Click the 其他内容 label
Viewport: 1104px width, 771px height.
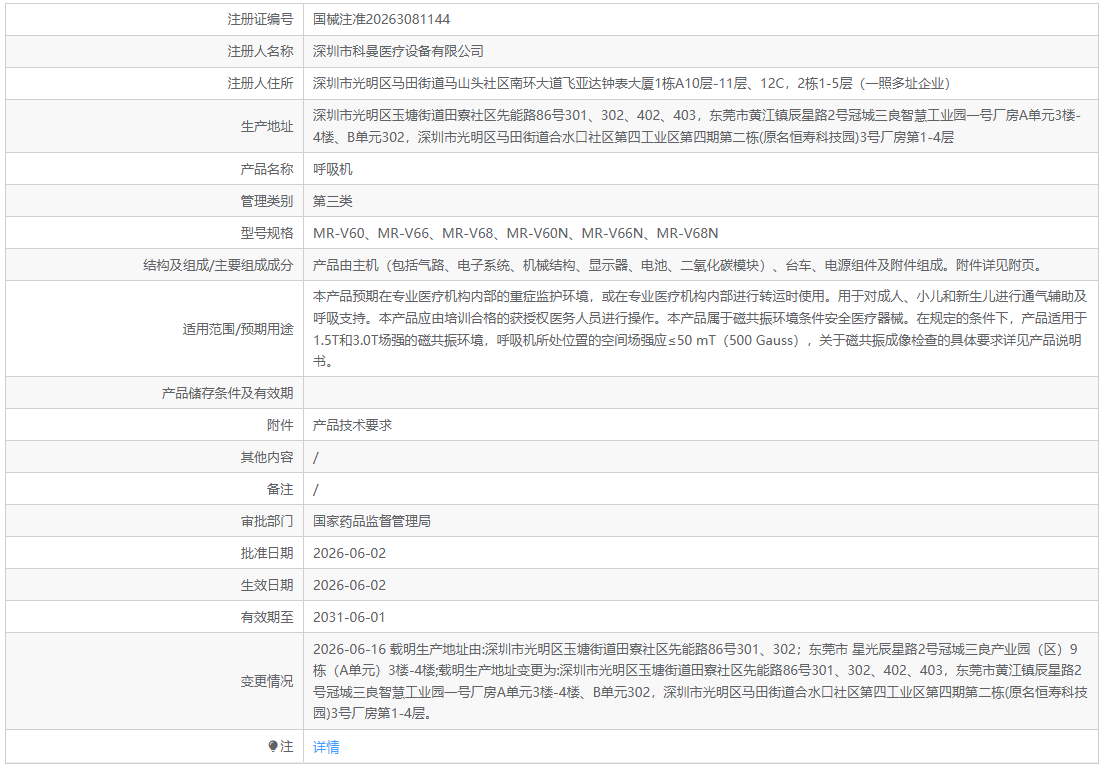267,457
